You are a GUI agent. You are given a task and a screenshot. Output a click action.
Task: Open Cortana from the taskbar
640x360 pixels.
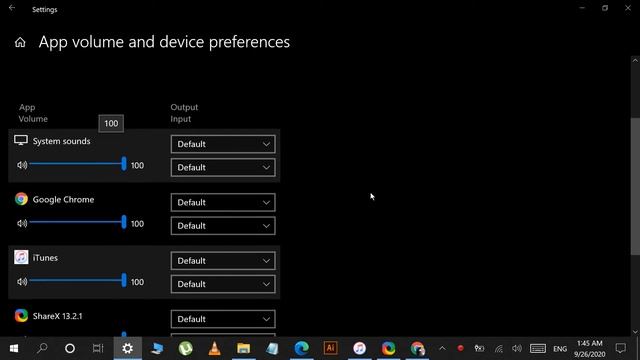point(70,348)
